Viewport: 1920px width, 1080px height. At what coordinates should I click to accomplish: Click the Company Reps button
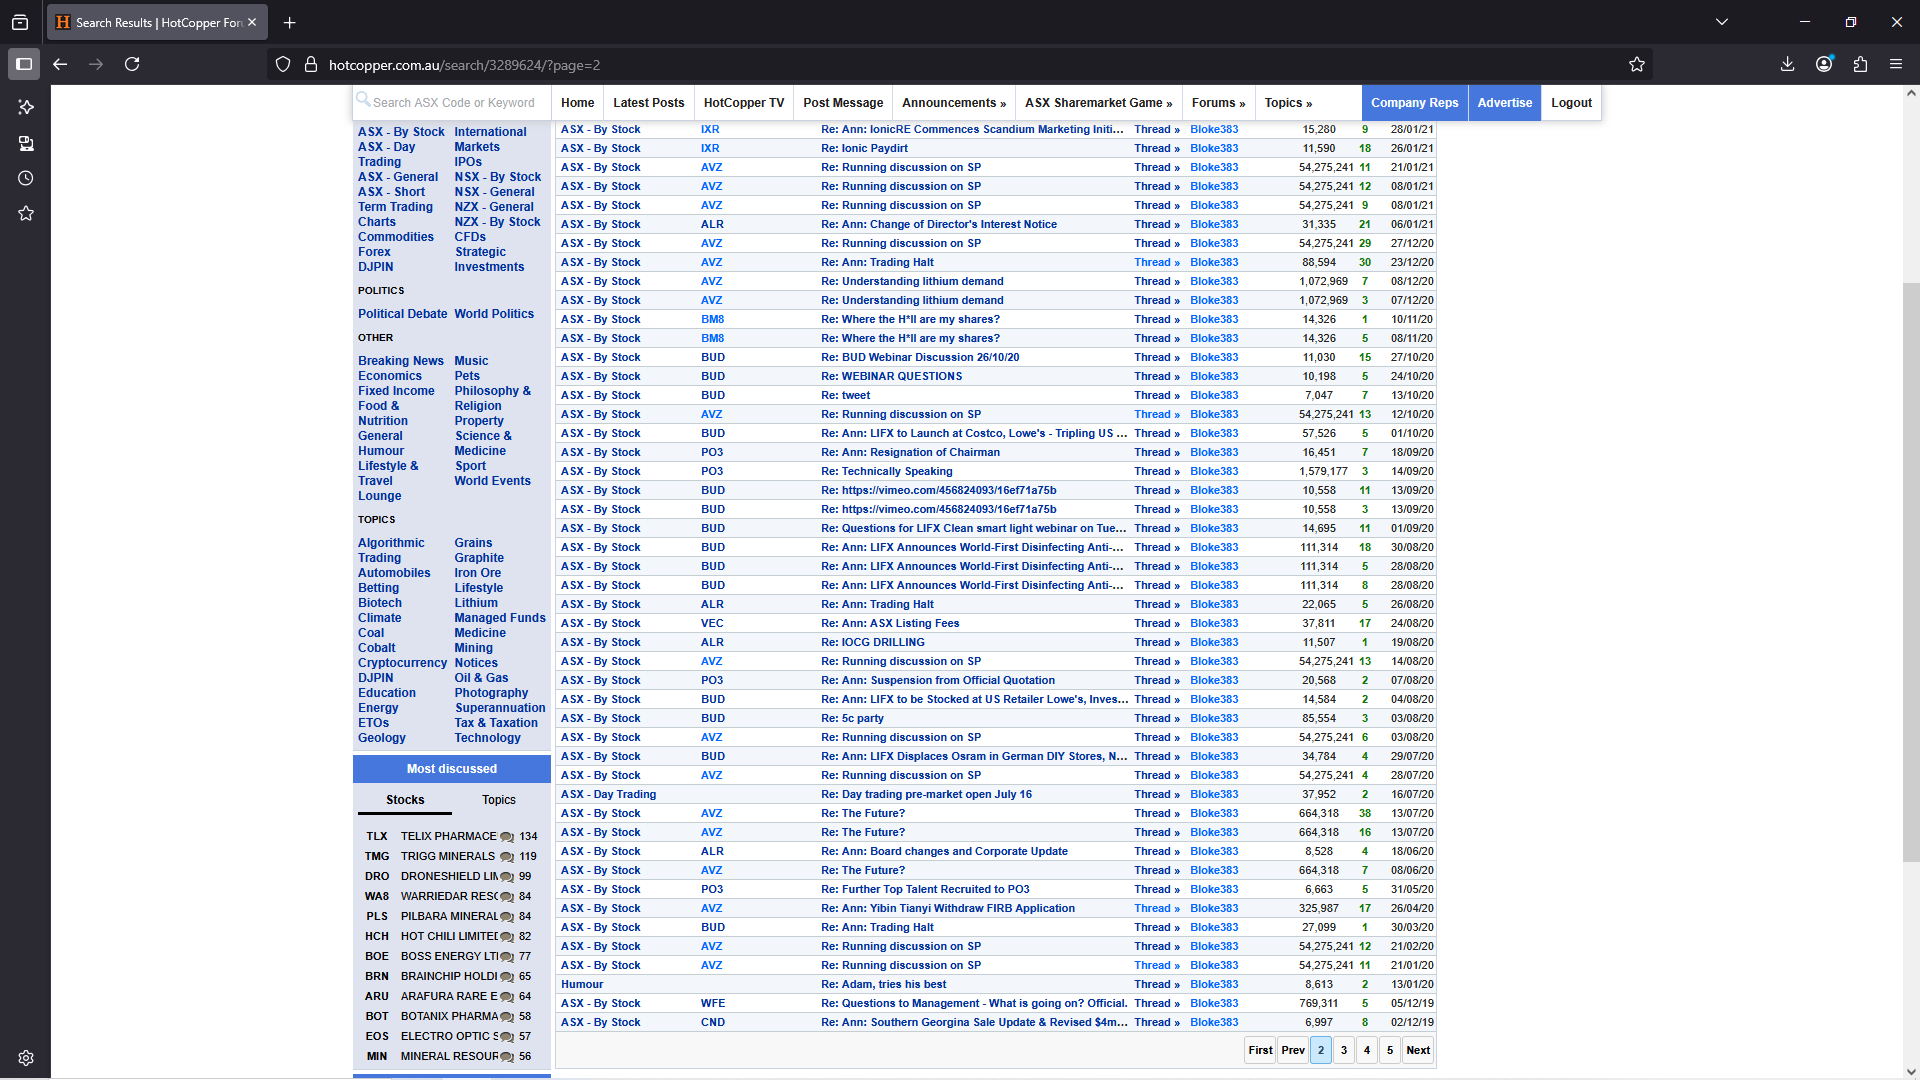click(1414, 102)
